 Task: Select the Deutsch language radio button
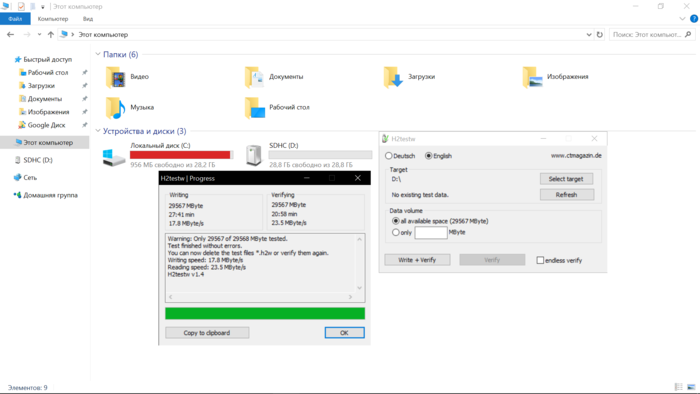(x=389, y=156)
